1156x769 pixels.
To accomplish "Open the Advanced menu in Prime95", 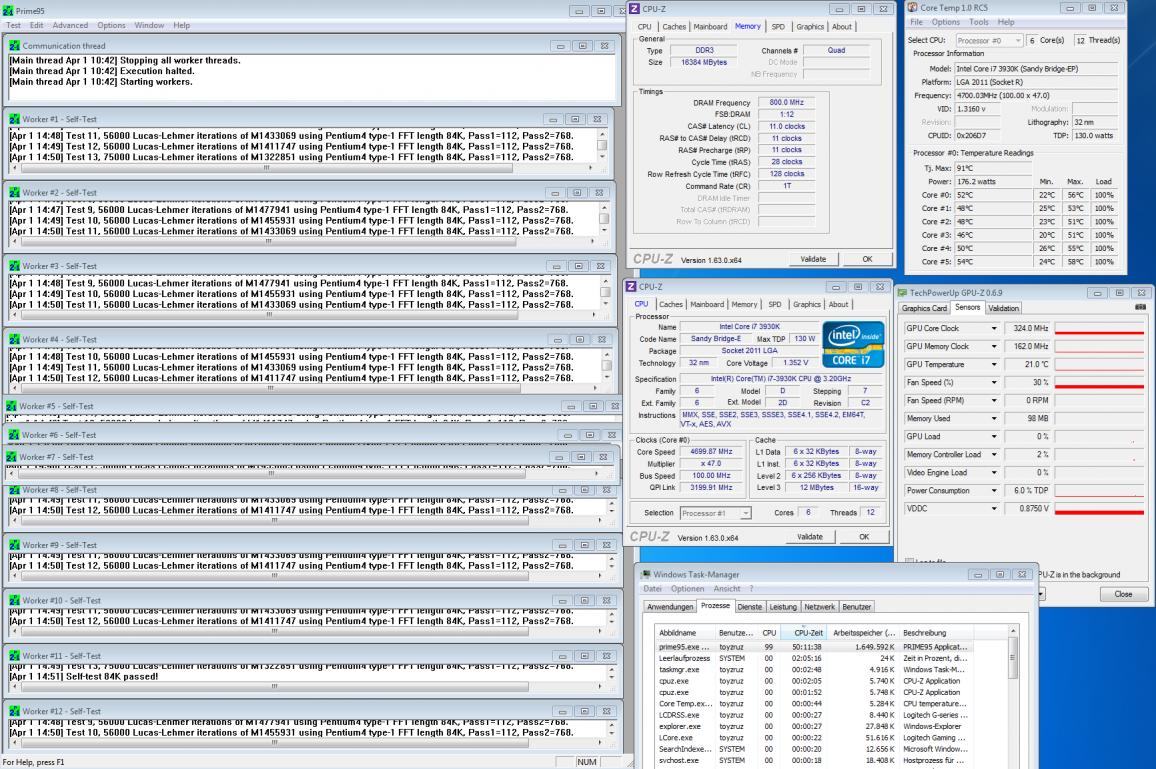I will click(70, 25).
